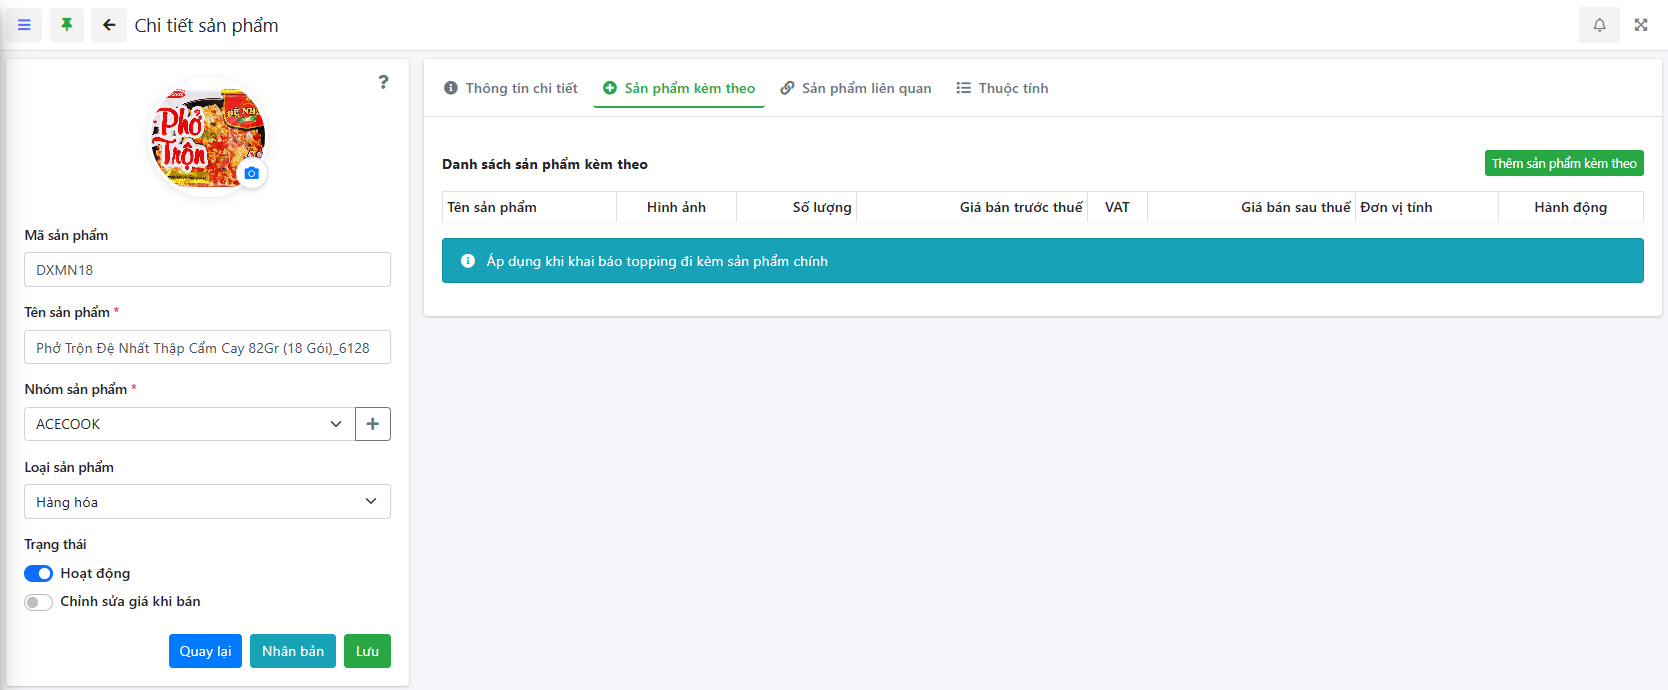Click the question mark help icon
Viewport: 1668px width, 690px height.
(383, 82)
